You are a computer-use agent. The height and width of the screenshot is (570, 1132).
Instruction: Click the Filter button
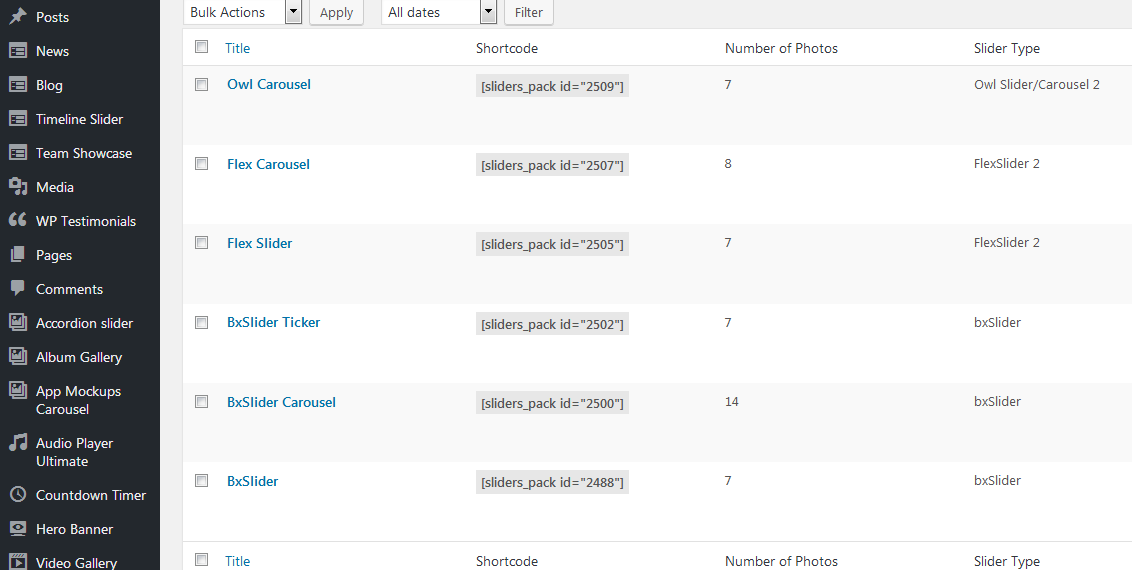click(529, 12)
